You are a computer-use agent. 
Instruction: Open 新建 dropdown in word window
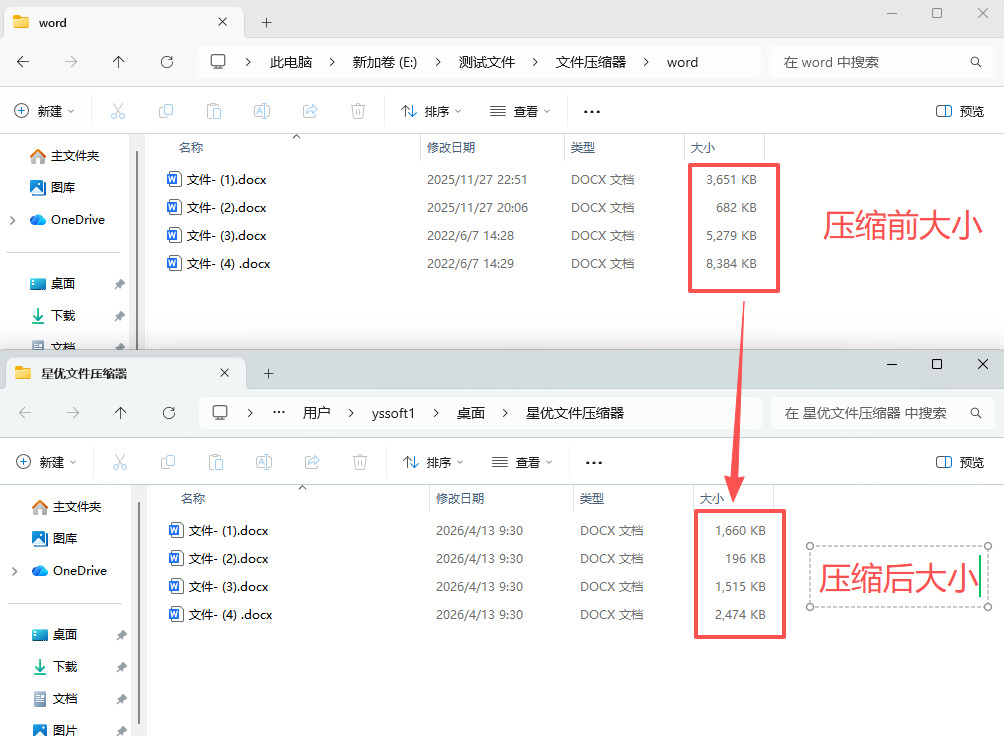pos(44,111)
